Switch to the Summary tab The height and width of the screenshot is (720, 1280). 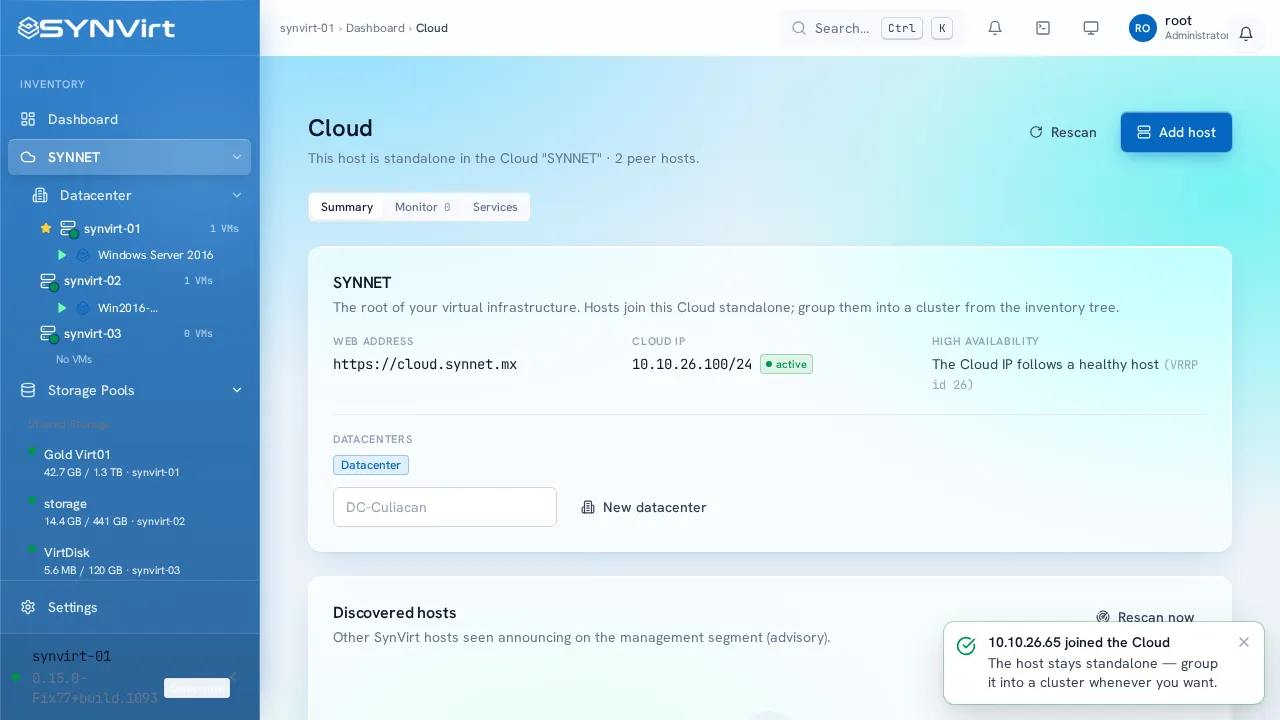[x=347, y=207]
